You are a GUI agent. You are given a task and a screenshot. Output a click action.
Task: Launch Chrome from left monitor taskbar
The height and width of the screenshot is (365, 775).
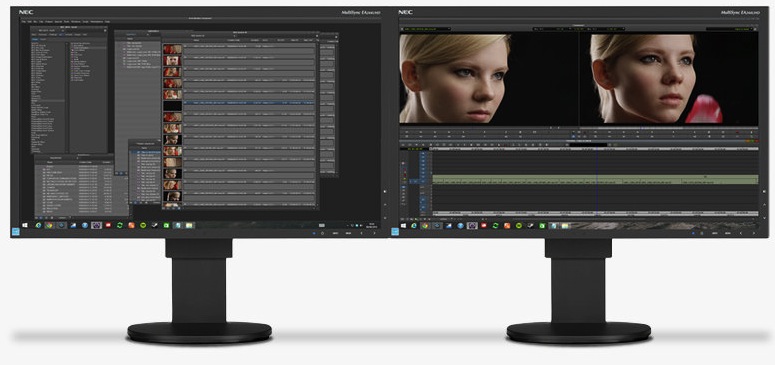(49, 225)
